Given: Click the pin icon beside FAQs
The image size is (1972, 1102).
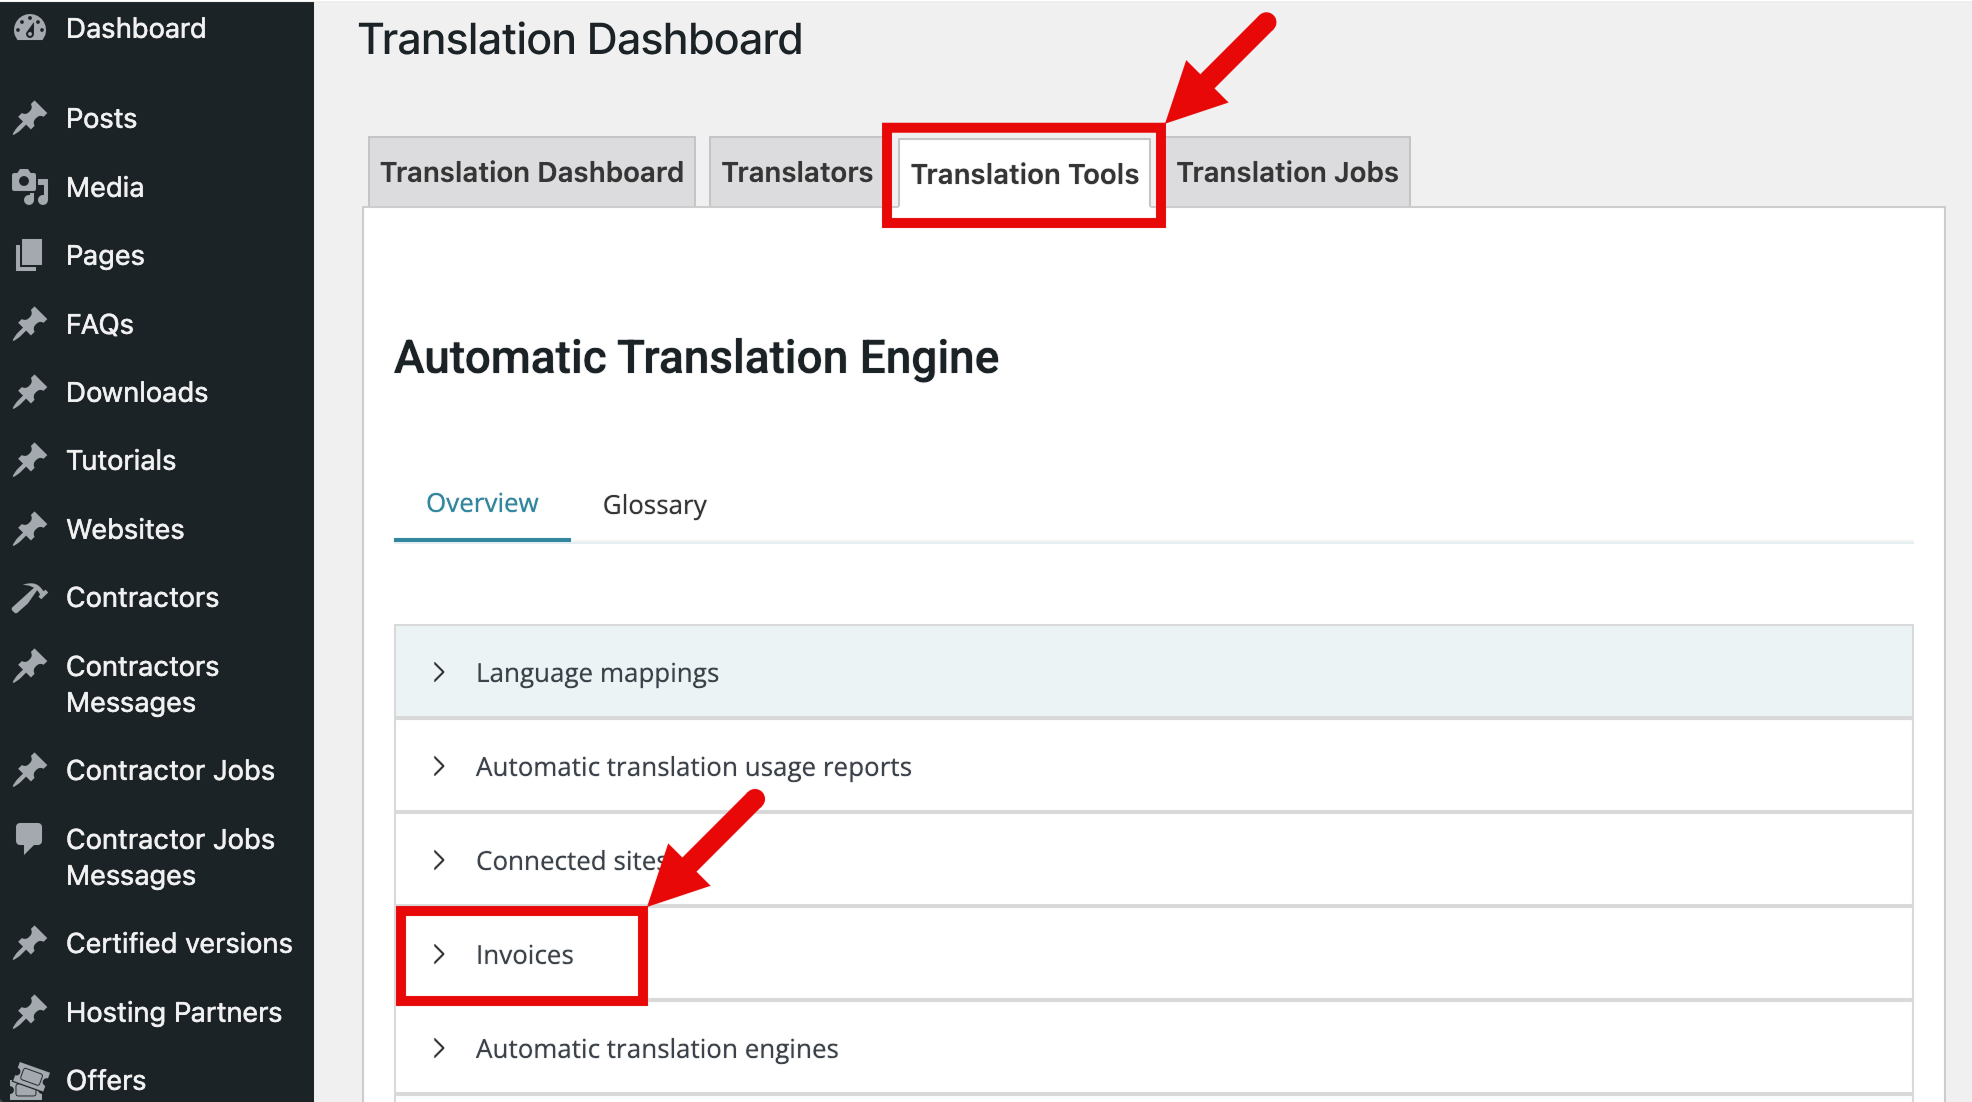Looking at the screenshot, I should (30, 324).
